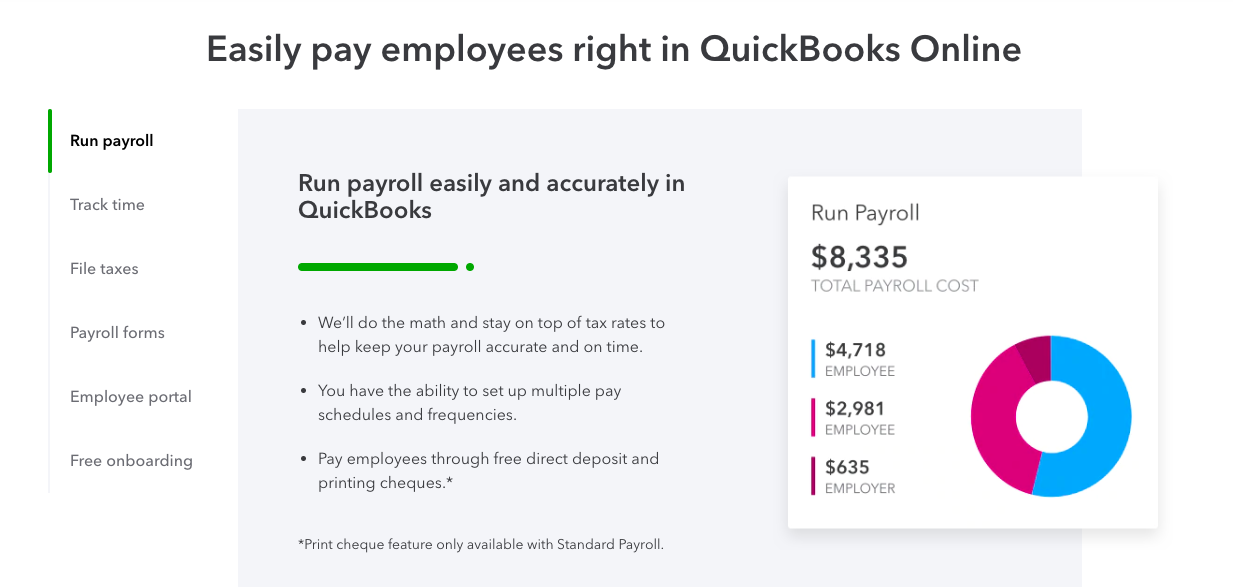Switch to the File taxes tab
1233x587 pixels.
click(104, 269)
